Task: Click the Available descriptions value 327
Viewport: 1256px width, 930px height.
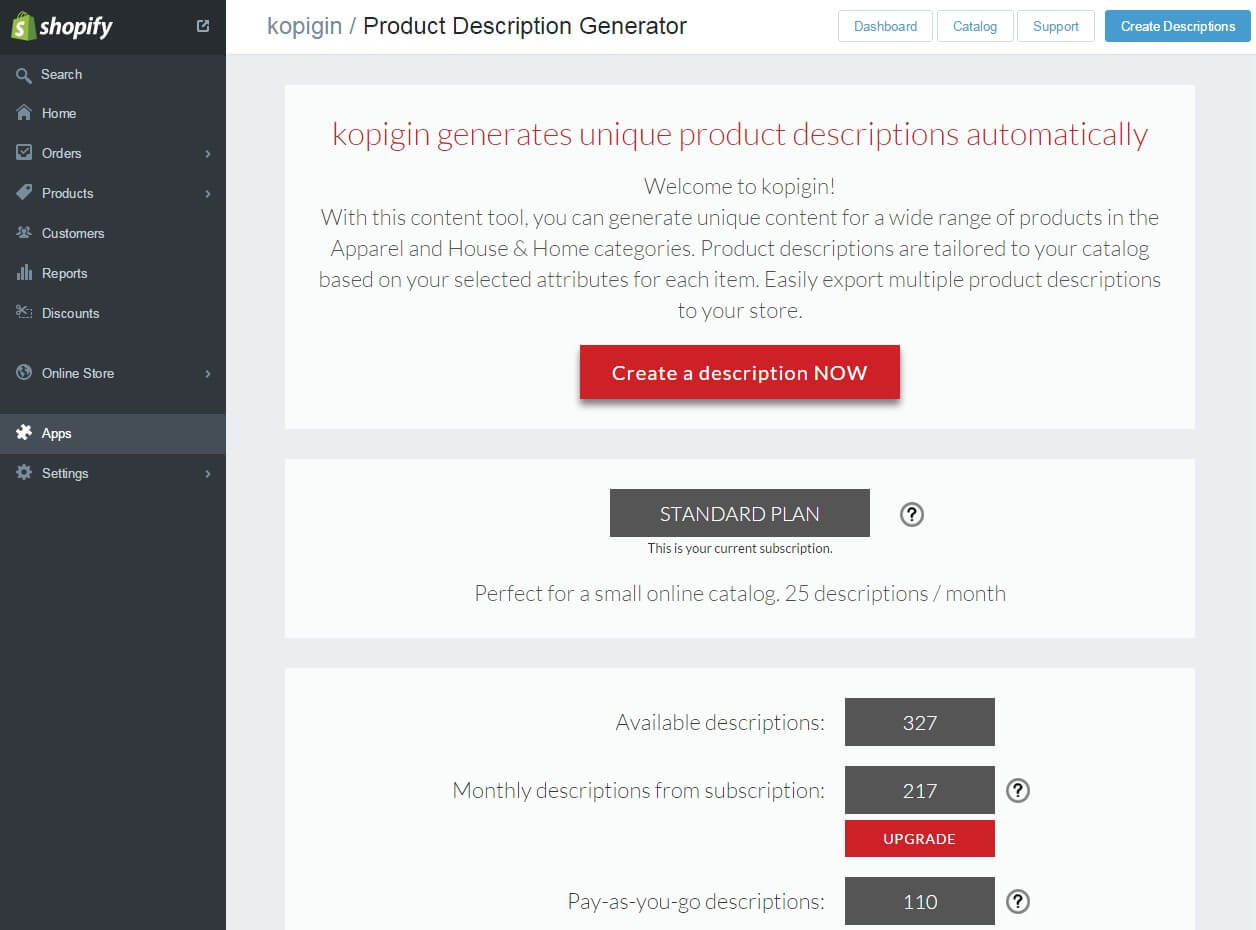Action: coord(920,722)
